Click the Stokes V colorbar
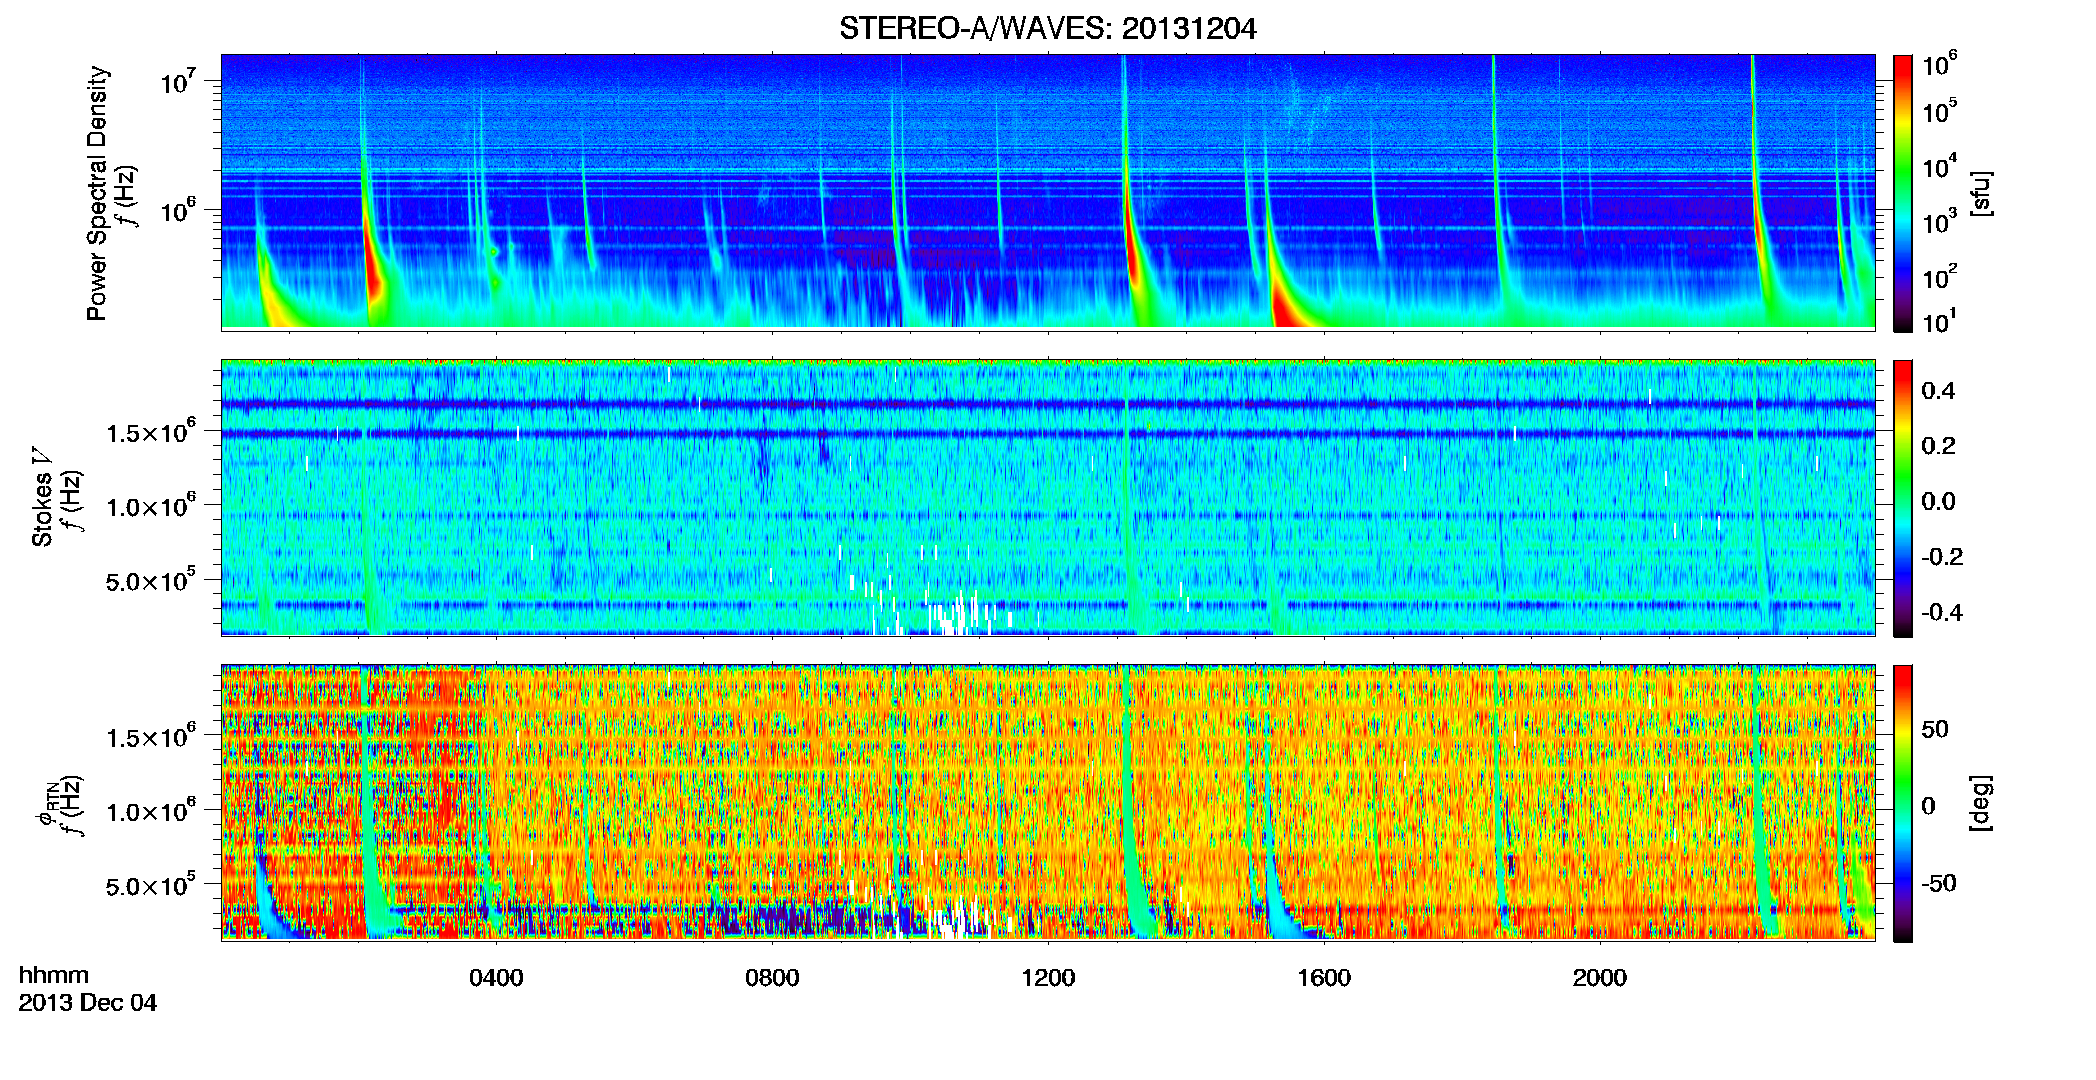Image resolution: width=2096 pixels, height=1080 pixels. (x=1903, y=498)
